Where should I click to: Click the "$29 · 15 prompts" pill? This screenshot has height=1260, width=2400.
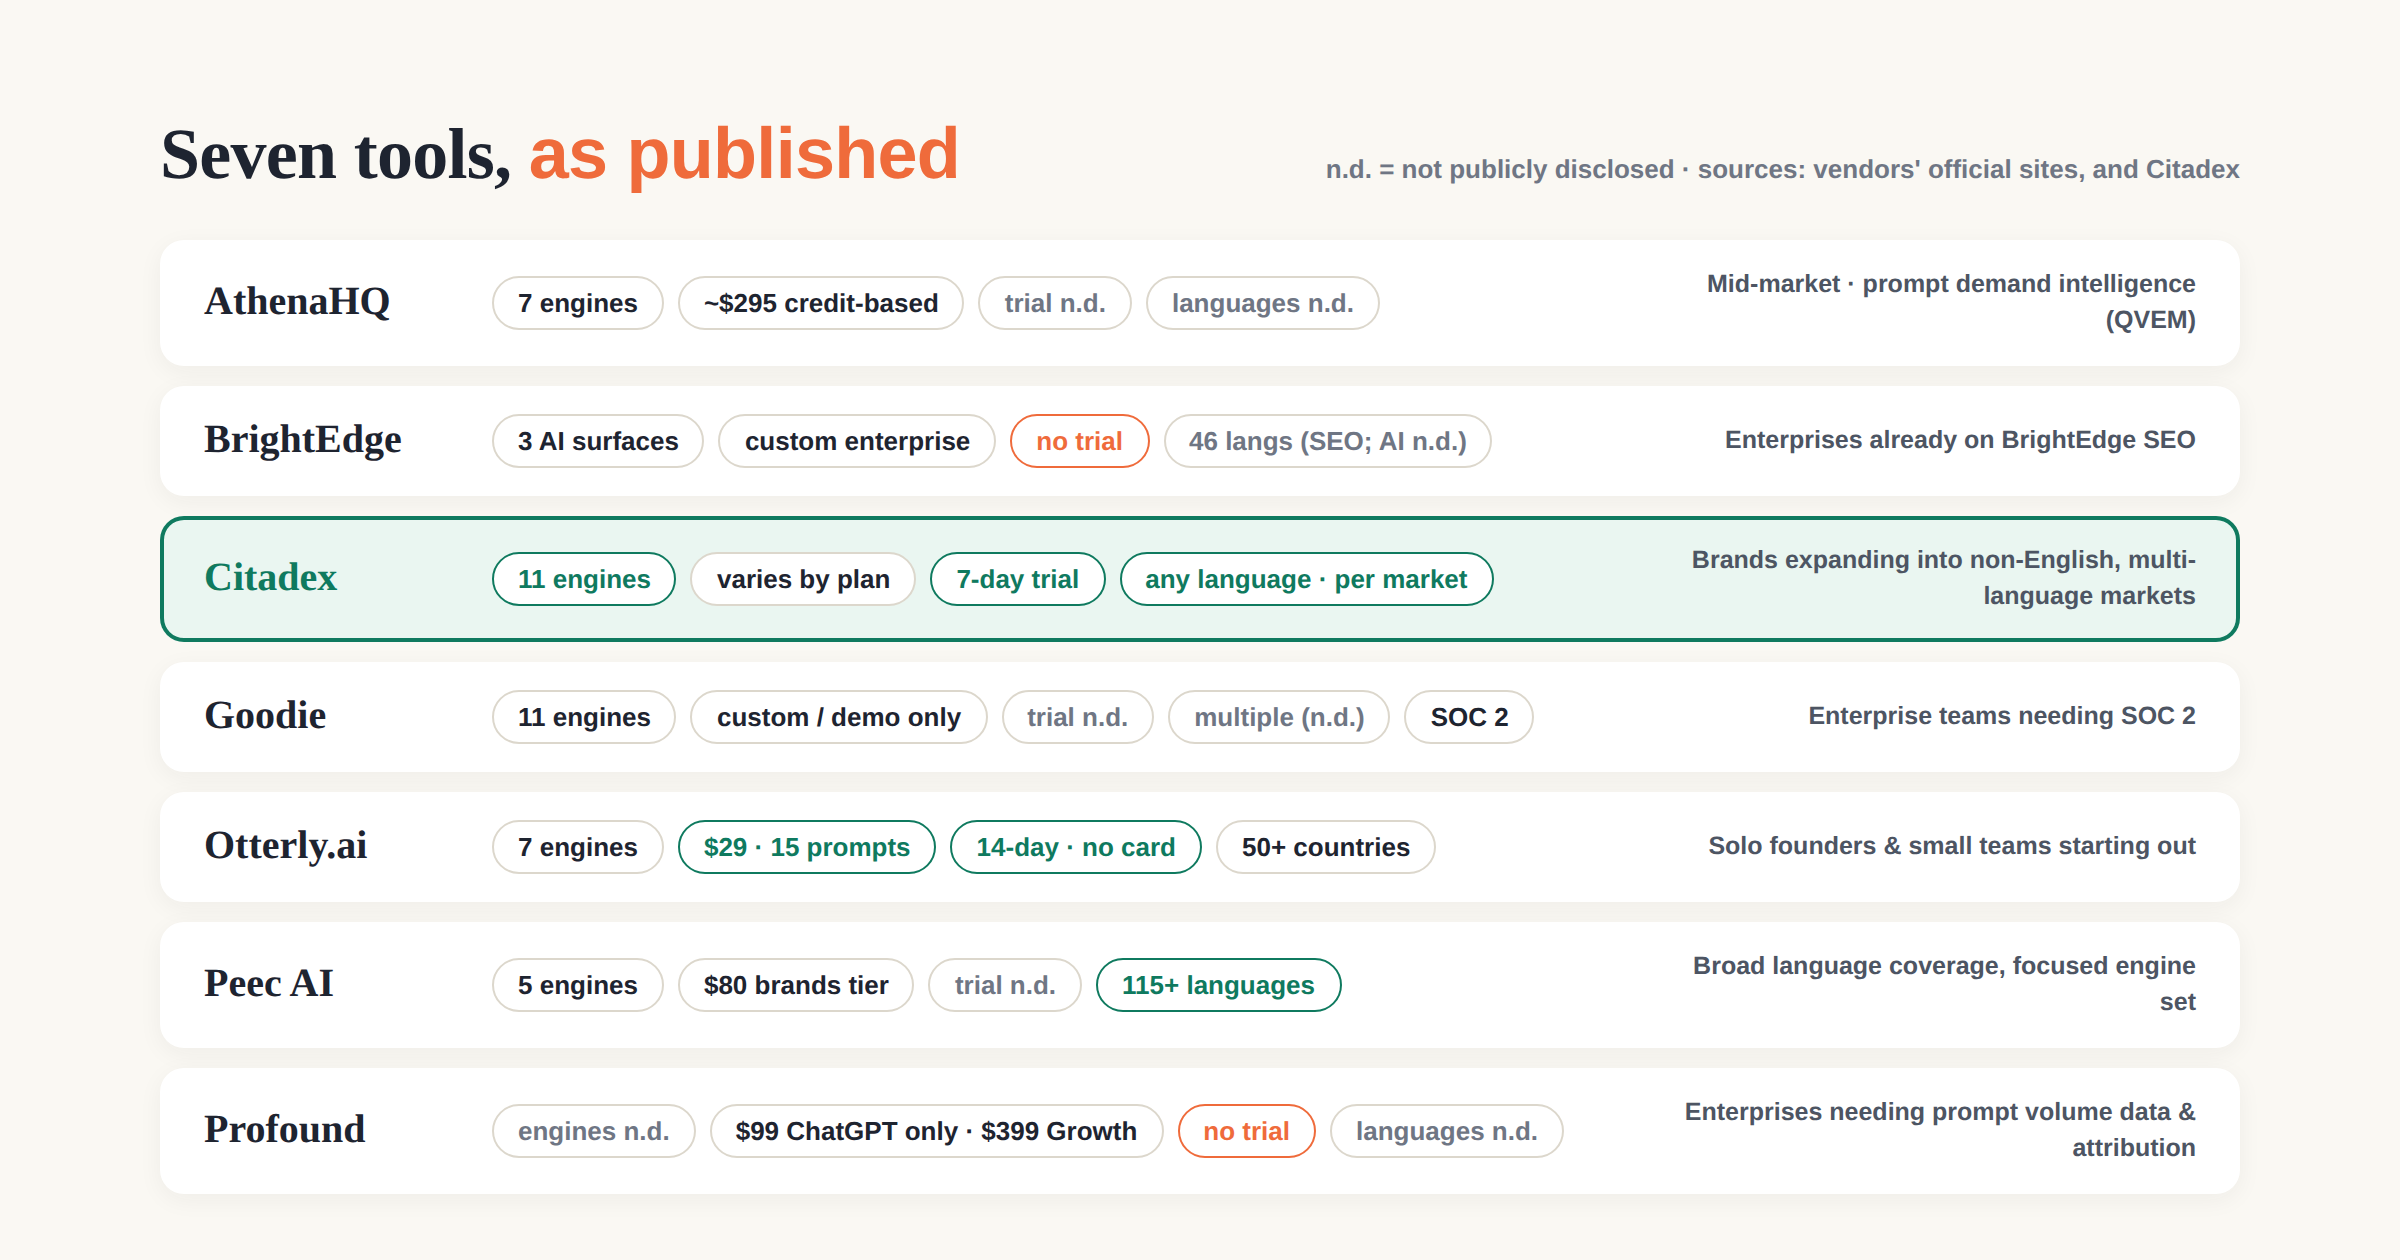[807, 847]
